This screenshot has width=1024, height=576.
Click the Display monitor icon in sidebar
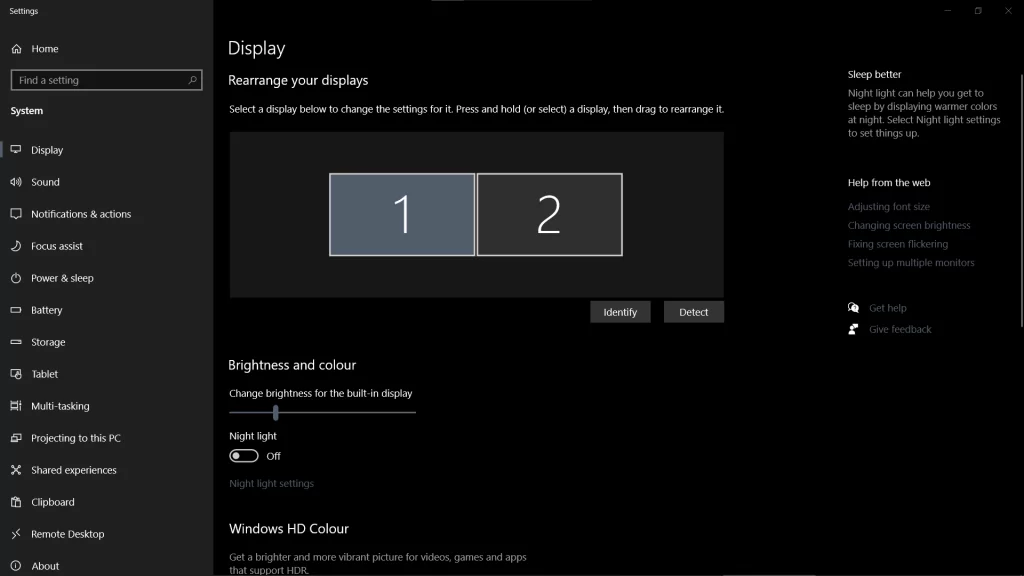pyautogui.click(x=16, y=150)
